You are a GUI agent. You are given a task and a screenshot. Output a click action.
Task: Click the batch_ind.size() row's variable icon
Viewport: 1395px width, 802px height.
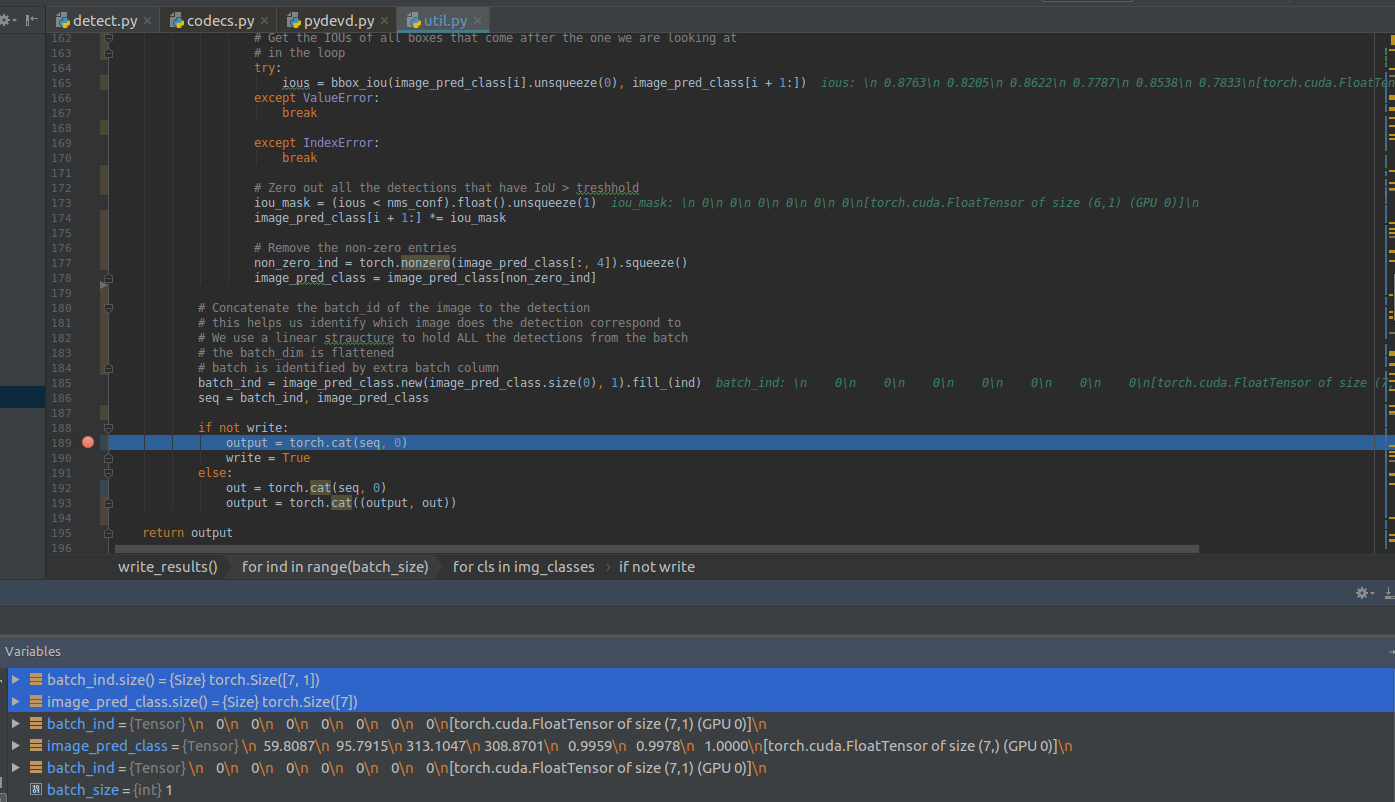coord(36,680)
